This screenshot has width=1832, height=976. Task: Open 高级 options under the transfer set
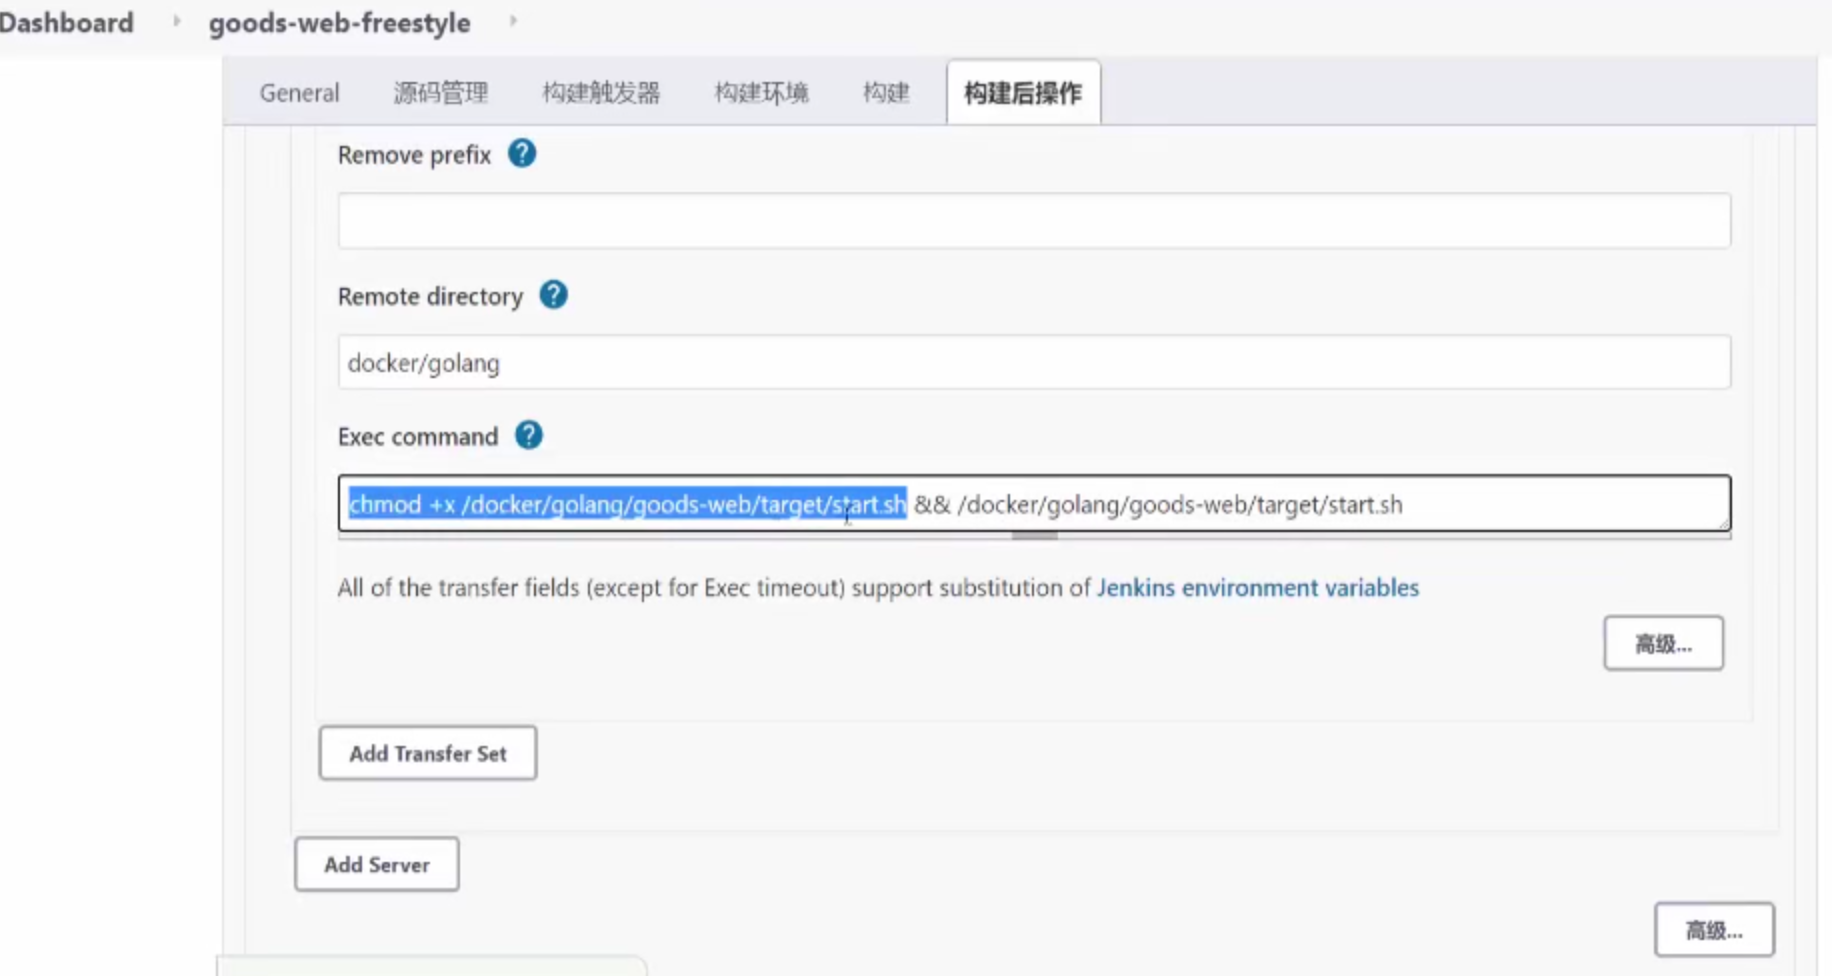pyautogui.click(x=1664, y=643)
